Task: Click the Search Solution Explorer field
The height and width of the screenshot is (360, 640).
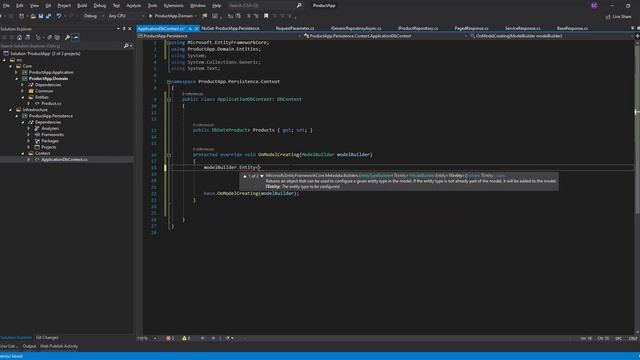Action: (x=61, y=46)
